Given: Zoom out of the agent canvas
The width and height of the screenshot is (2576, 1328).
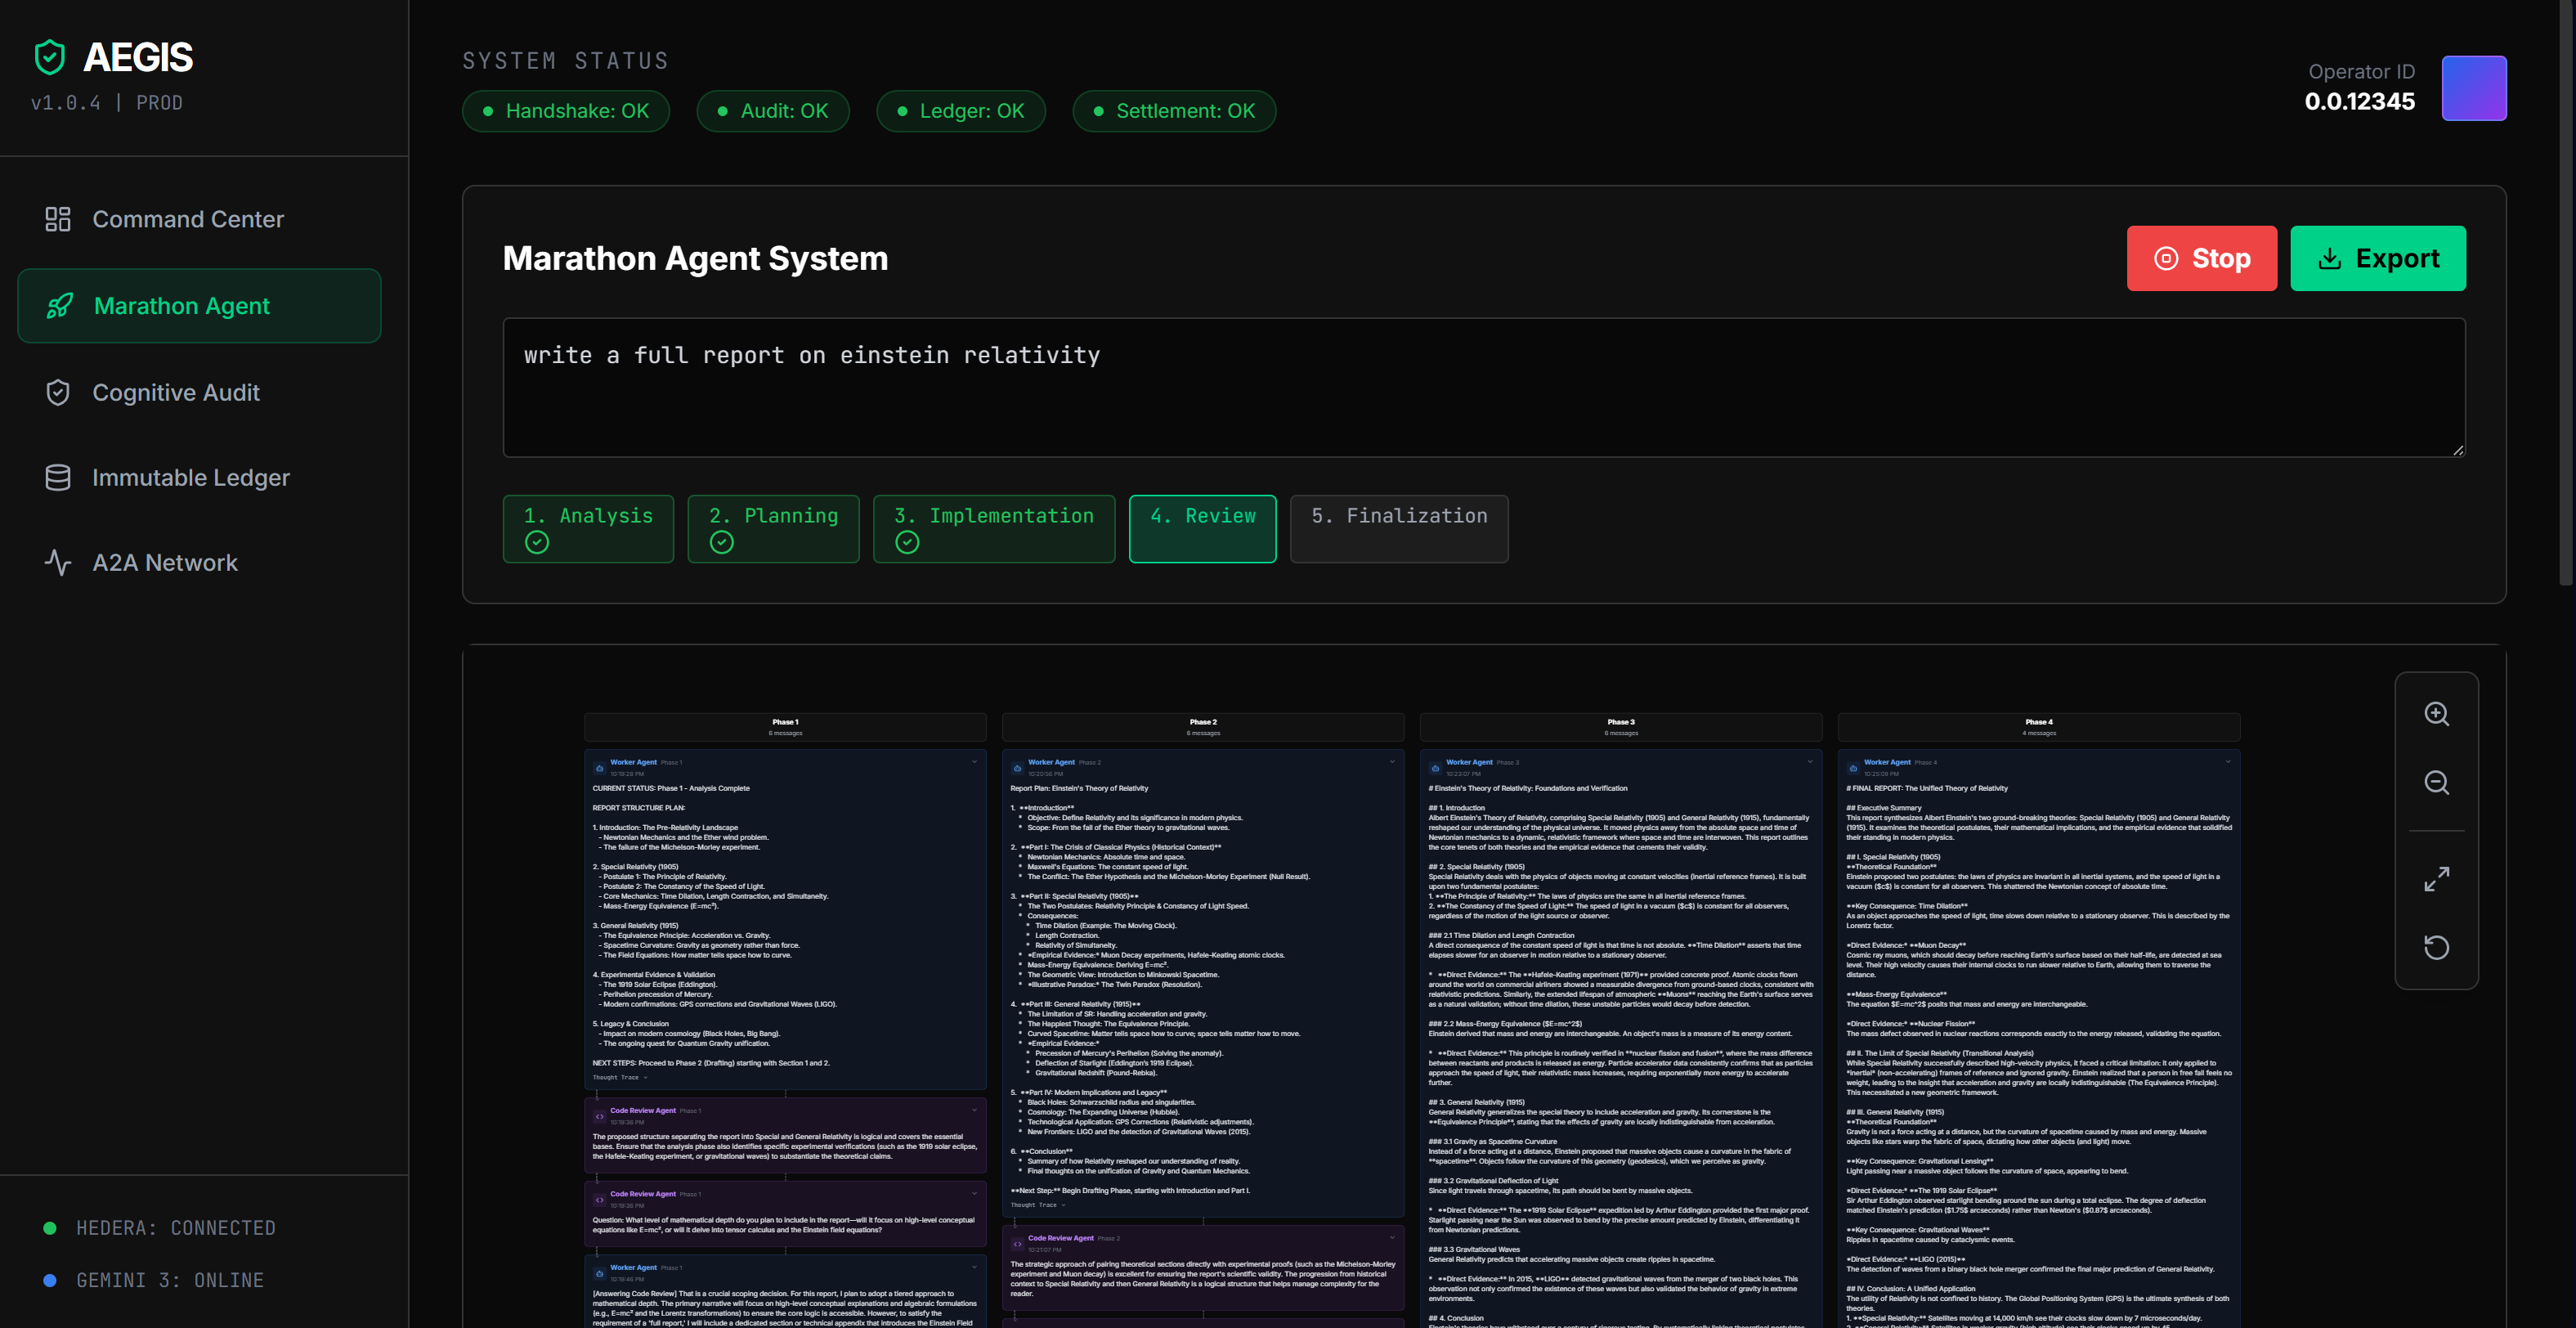Looking at the screenshot, I should tap(2436, 782).
